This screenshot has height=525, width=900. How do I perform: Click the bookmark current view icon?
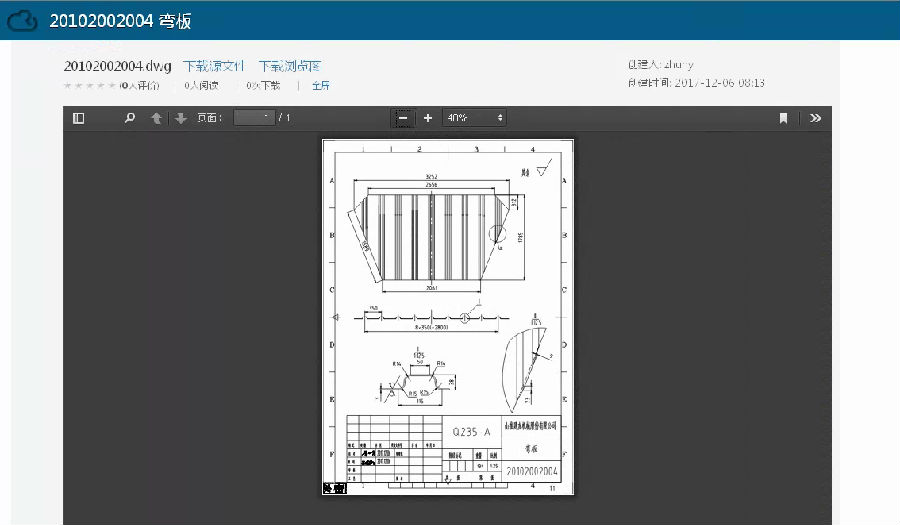pos(783,118)
